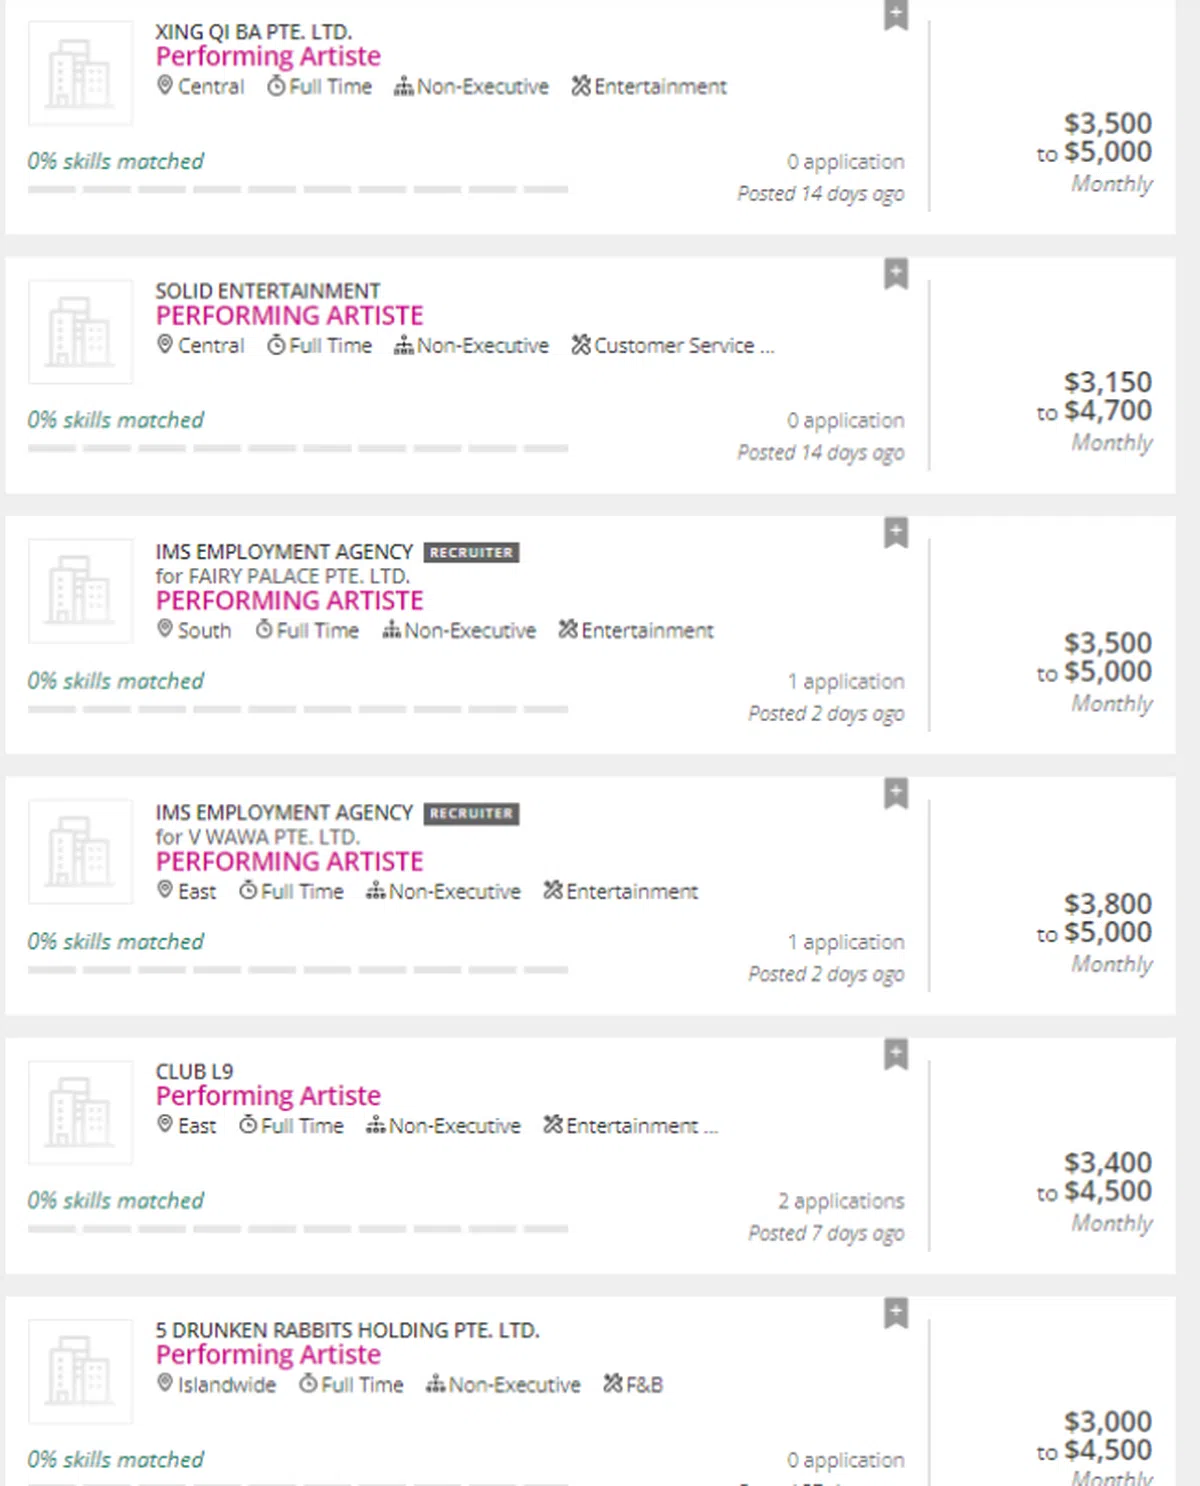This screenshot has height=1486, width=1200.
Task: Click location pin icon beside South
Action: point(165,629)
